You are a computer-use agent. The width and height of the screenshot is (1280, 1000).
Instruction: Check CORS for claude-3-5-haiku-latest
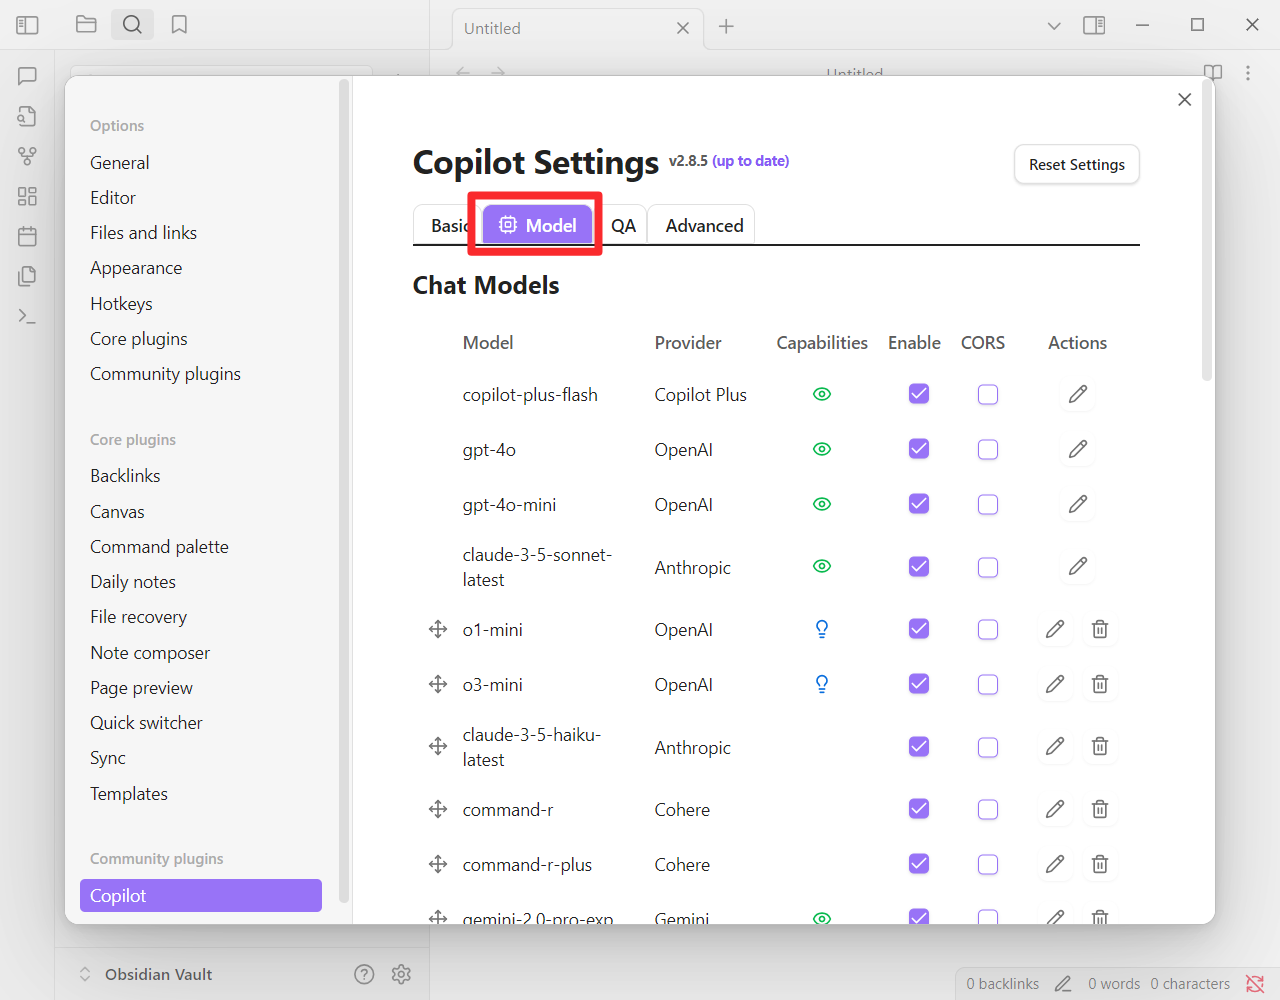pyautogui.click(x=988, y=747)
